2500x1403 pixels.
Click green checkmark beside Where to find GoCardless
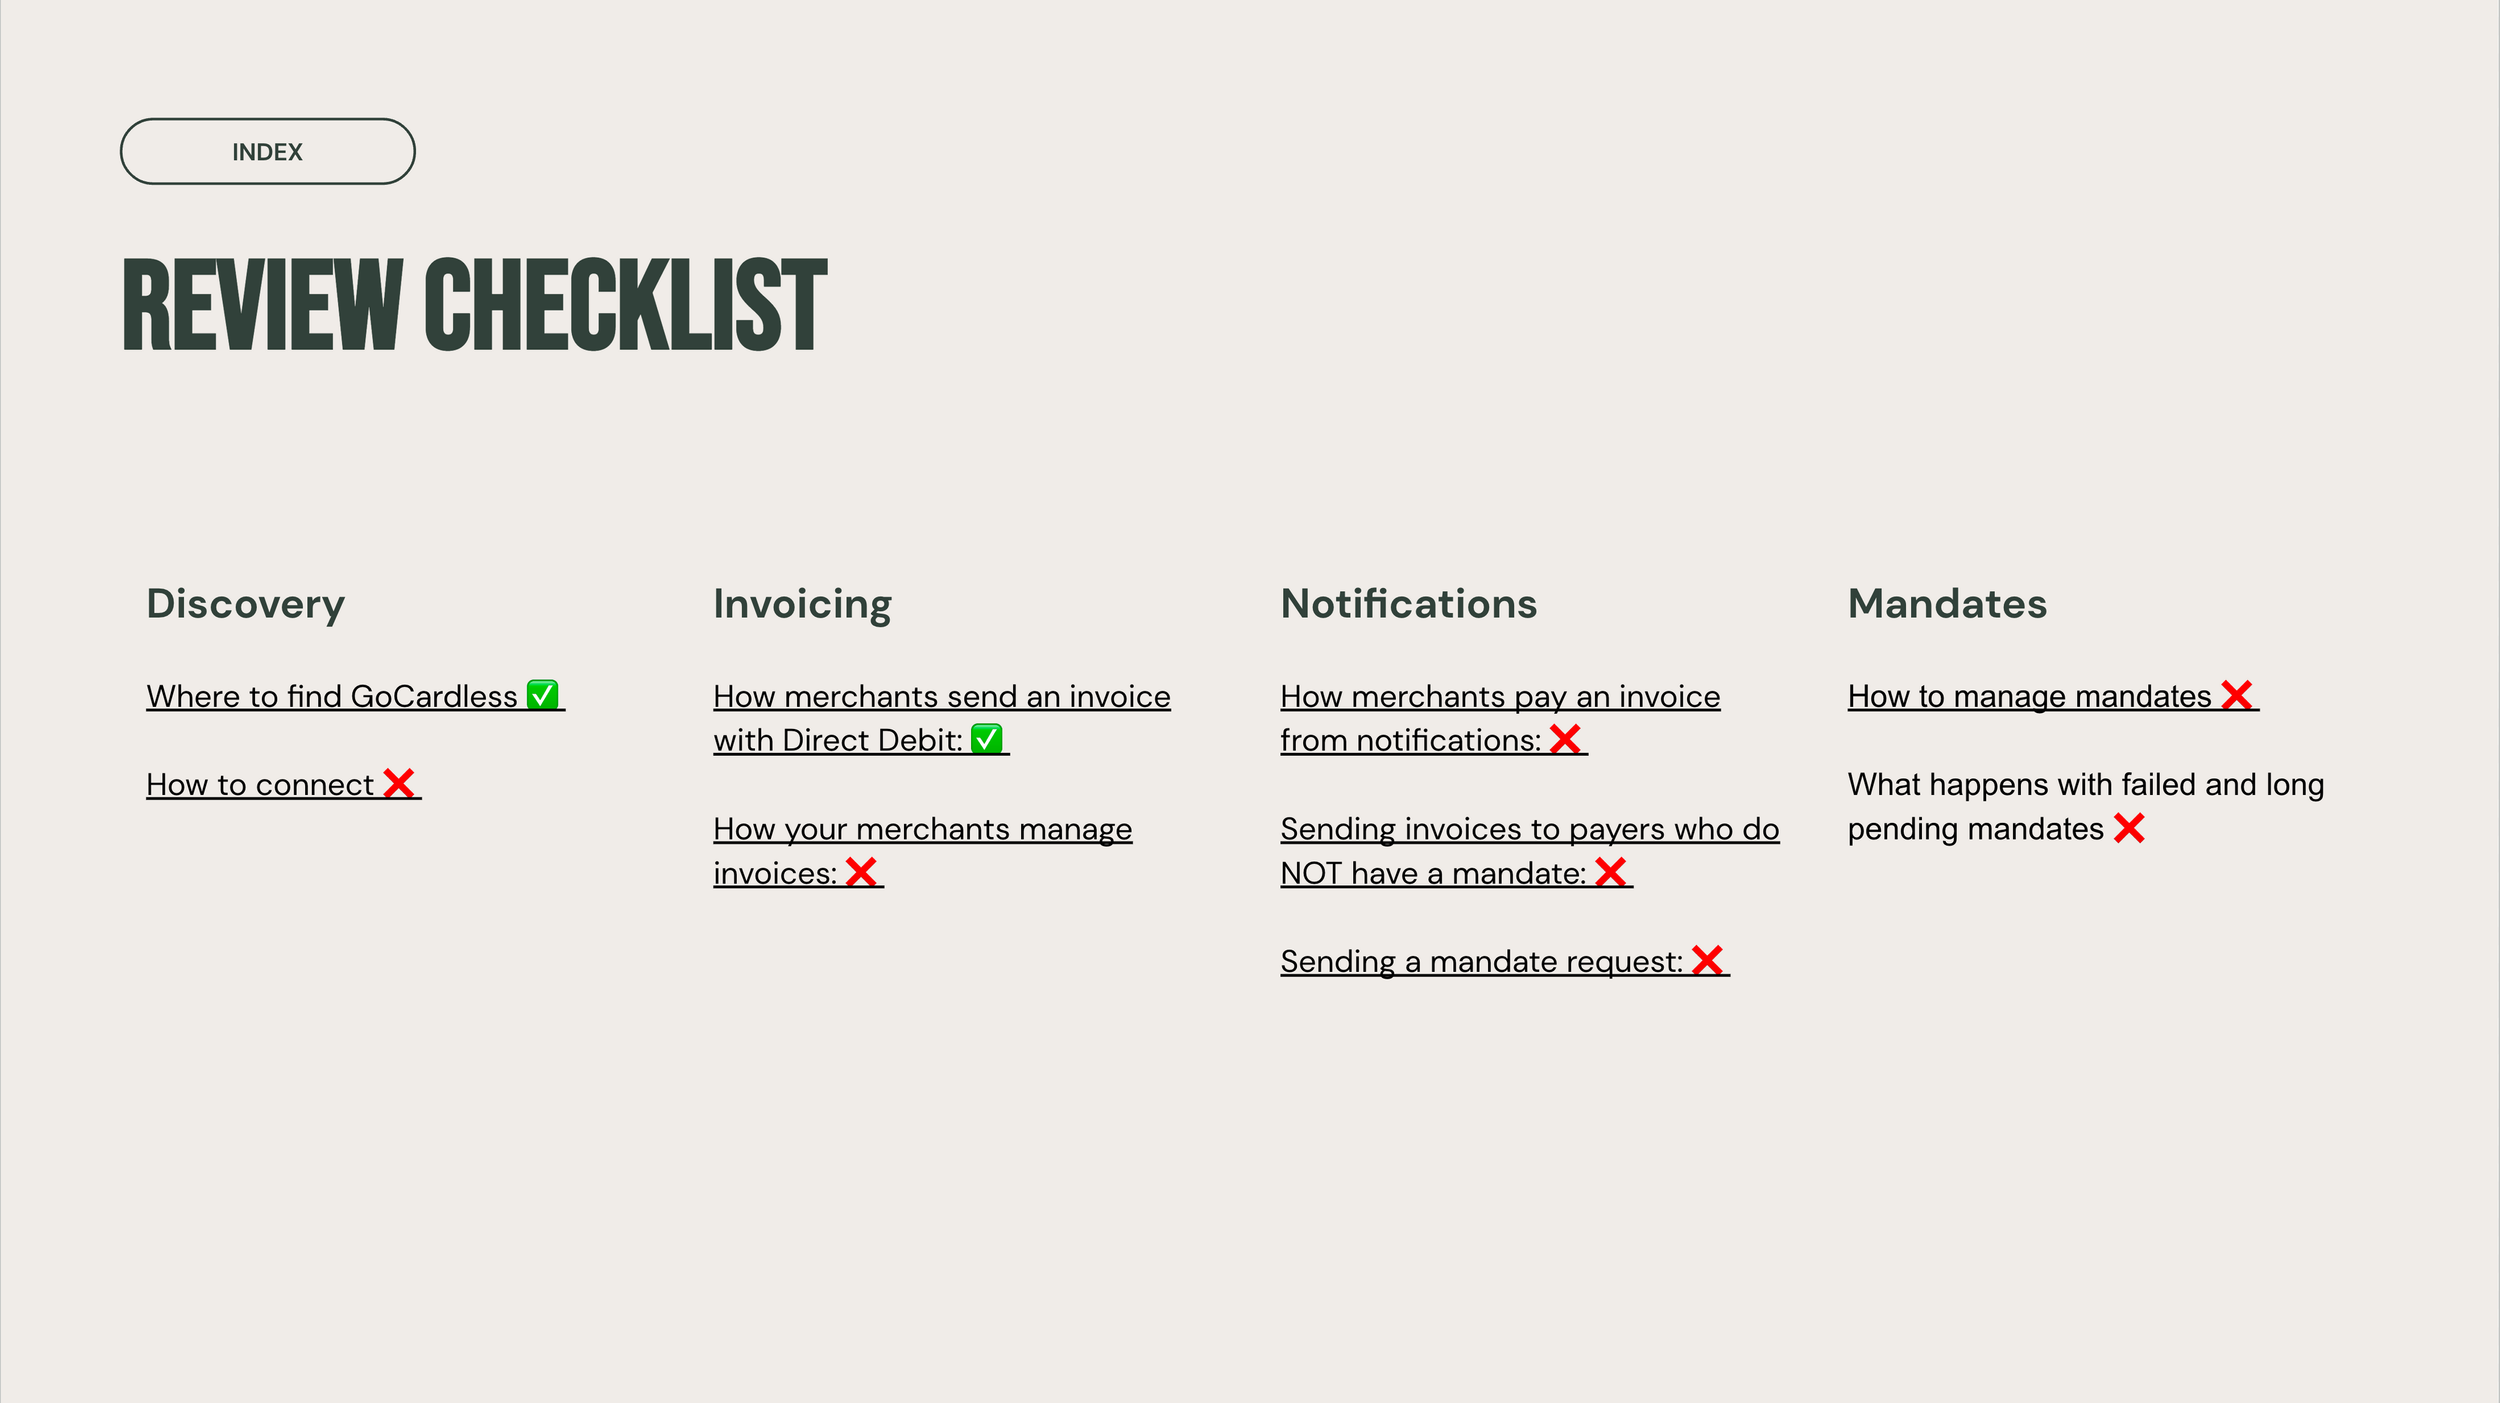543,694
